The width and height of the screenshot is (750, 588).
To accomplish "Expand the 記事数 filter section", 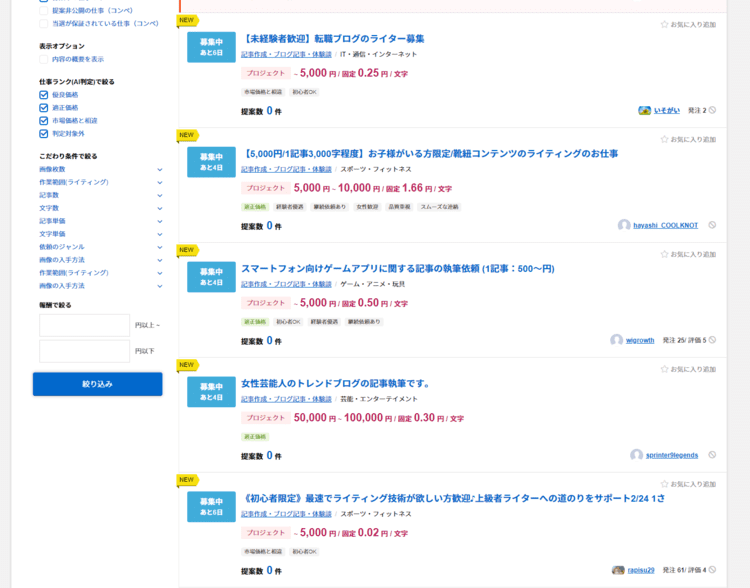I will pos(101,195).
